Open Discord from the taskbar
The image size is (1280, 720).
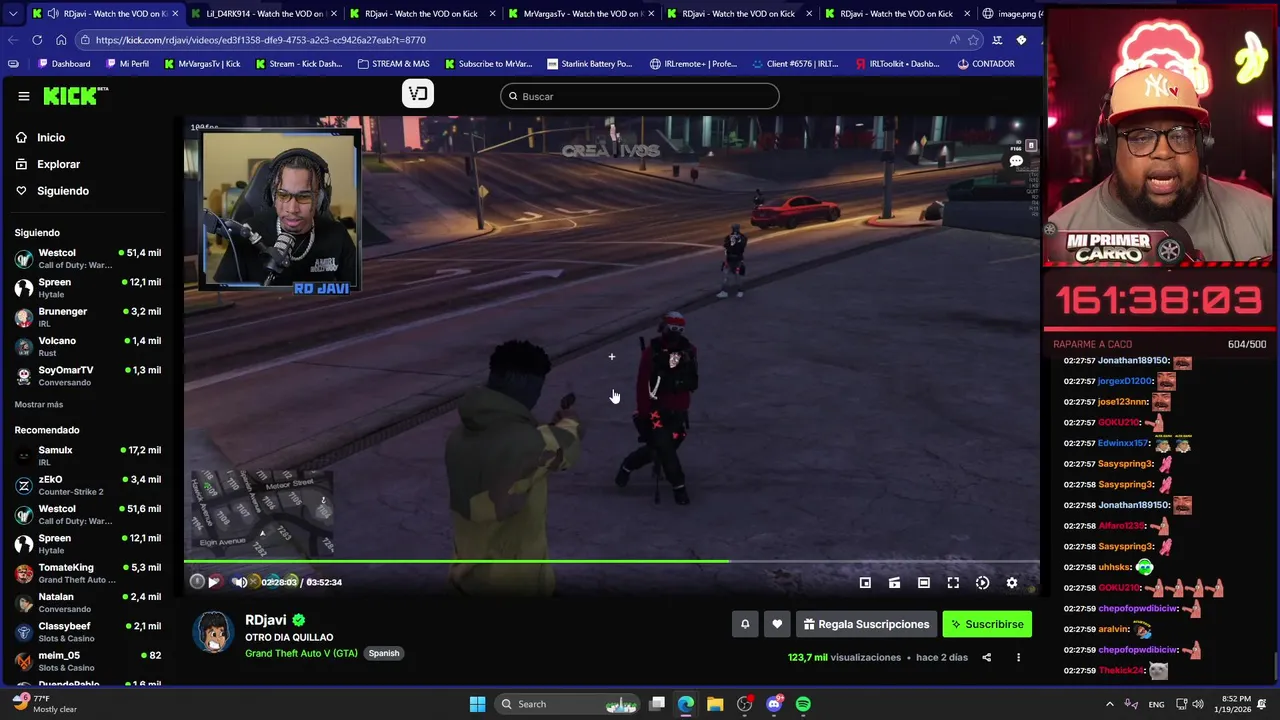774,704
